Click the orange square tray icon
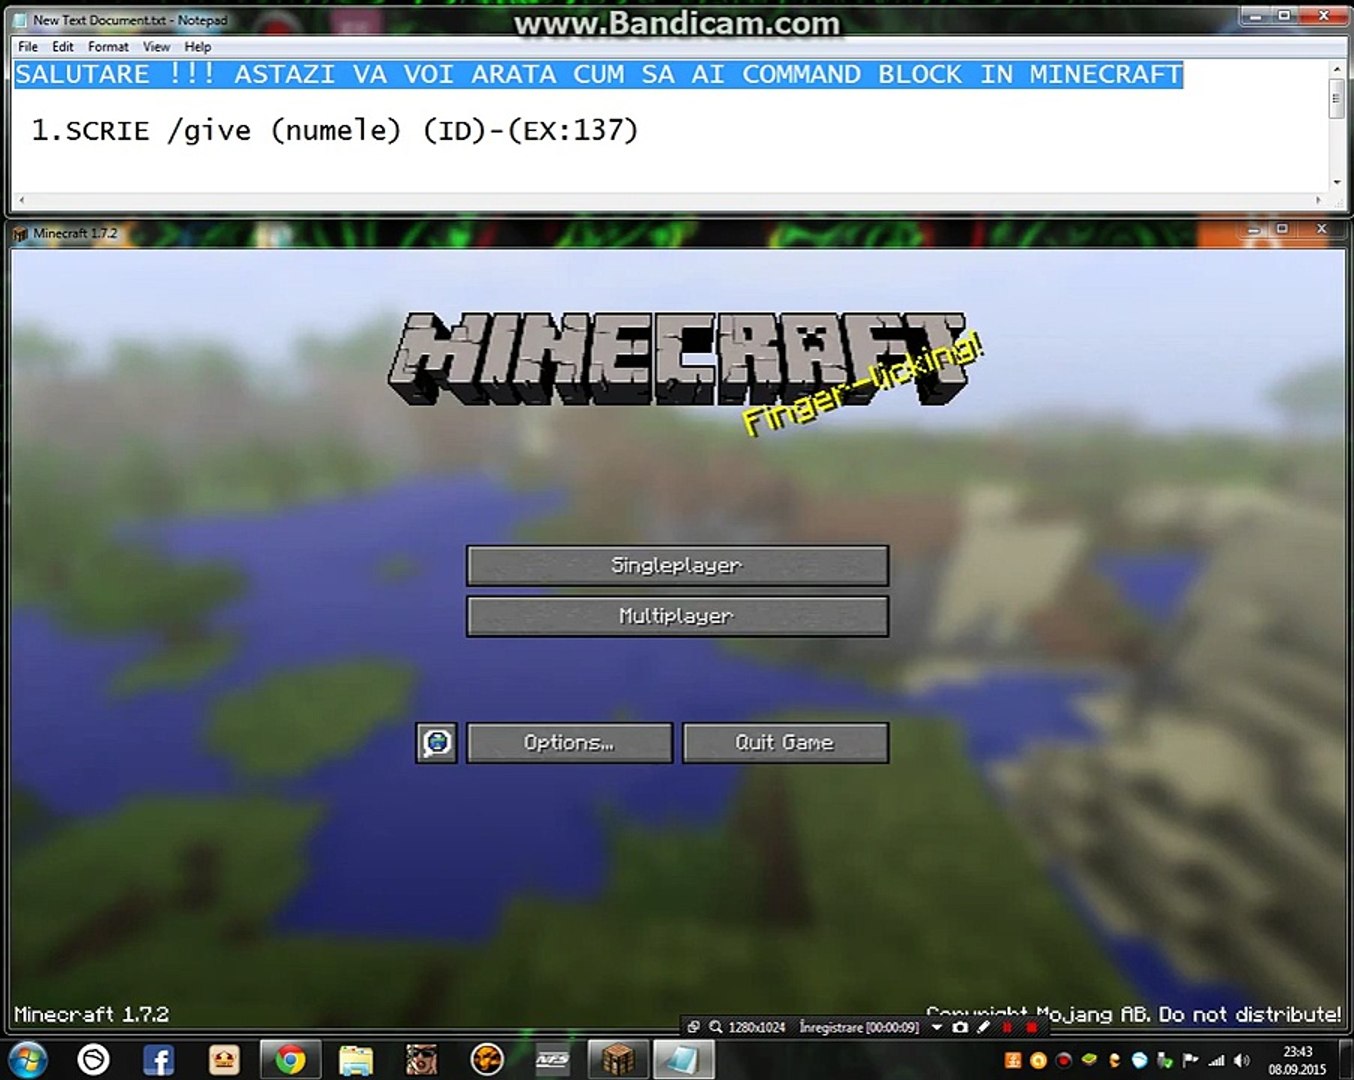 [1013, 1060]
